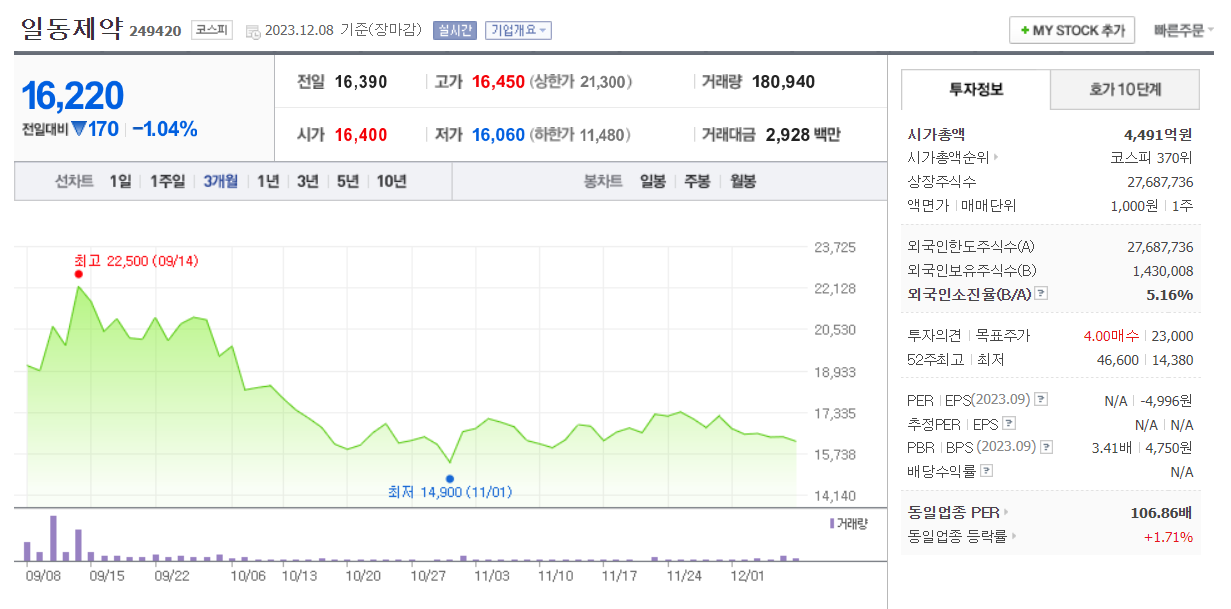The width and height of the screenshot is (1231, 609).
Task: Switch to the 호가10단계 tab
Action: click(x=1125, y=90)
